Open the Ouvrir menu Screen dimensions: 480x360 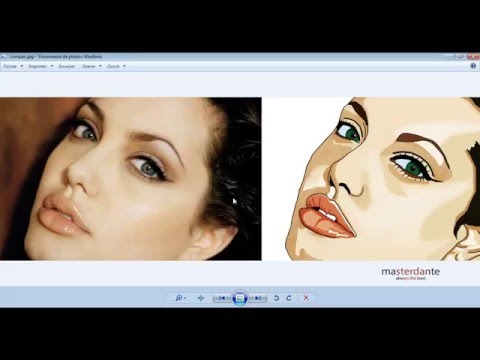point(113,66)
